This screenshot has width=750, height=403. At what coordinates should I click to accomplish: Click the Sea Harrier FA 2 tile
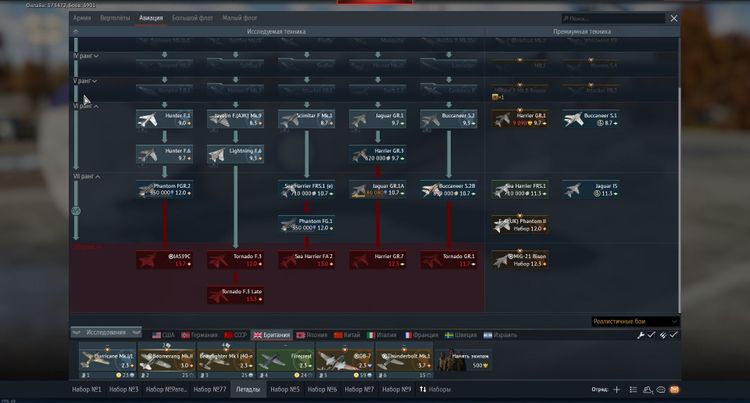click(x=306, y=259)
